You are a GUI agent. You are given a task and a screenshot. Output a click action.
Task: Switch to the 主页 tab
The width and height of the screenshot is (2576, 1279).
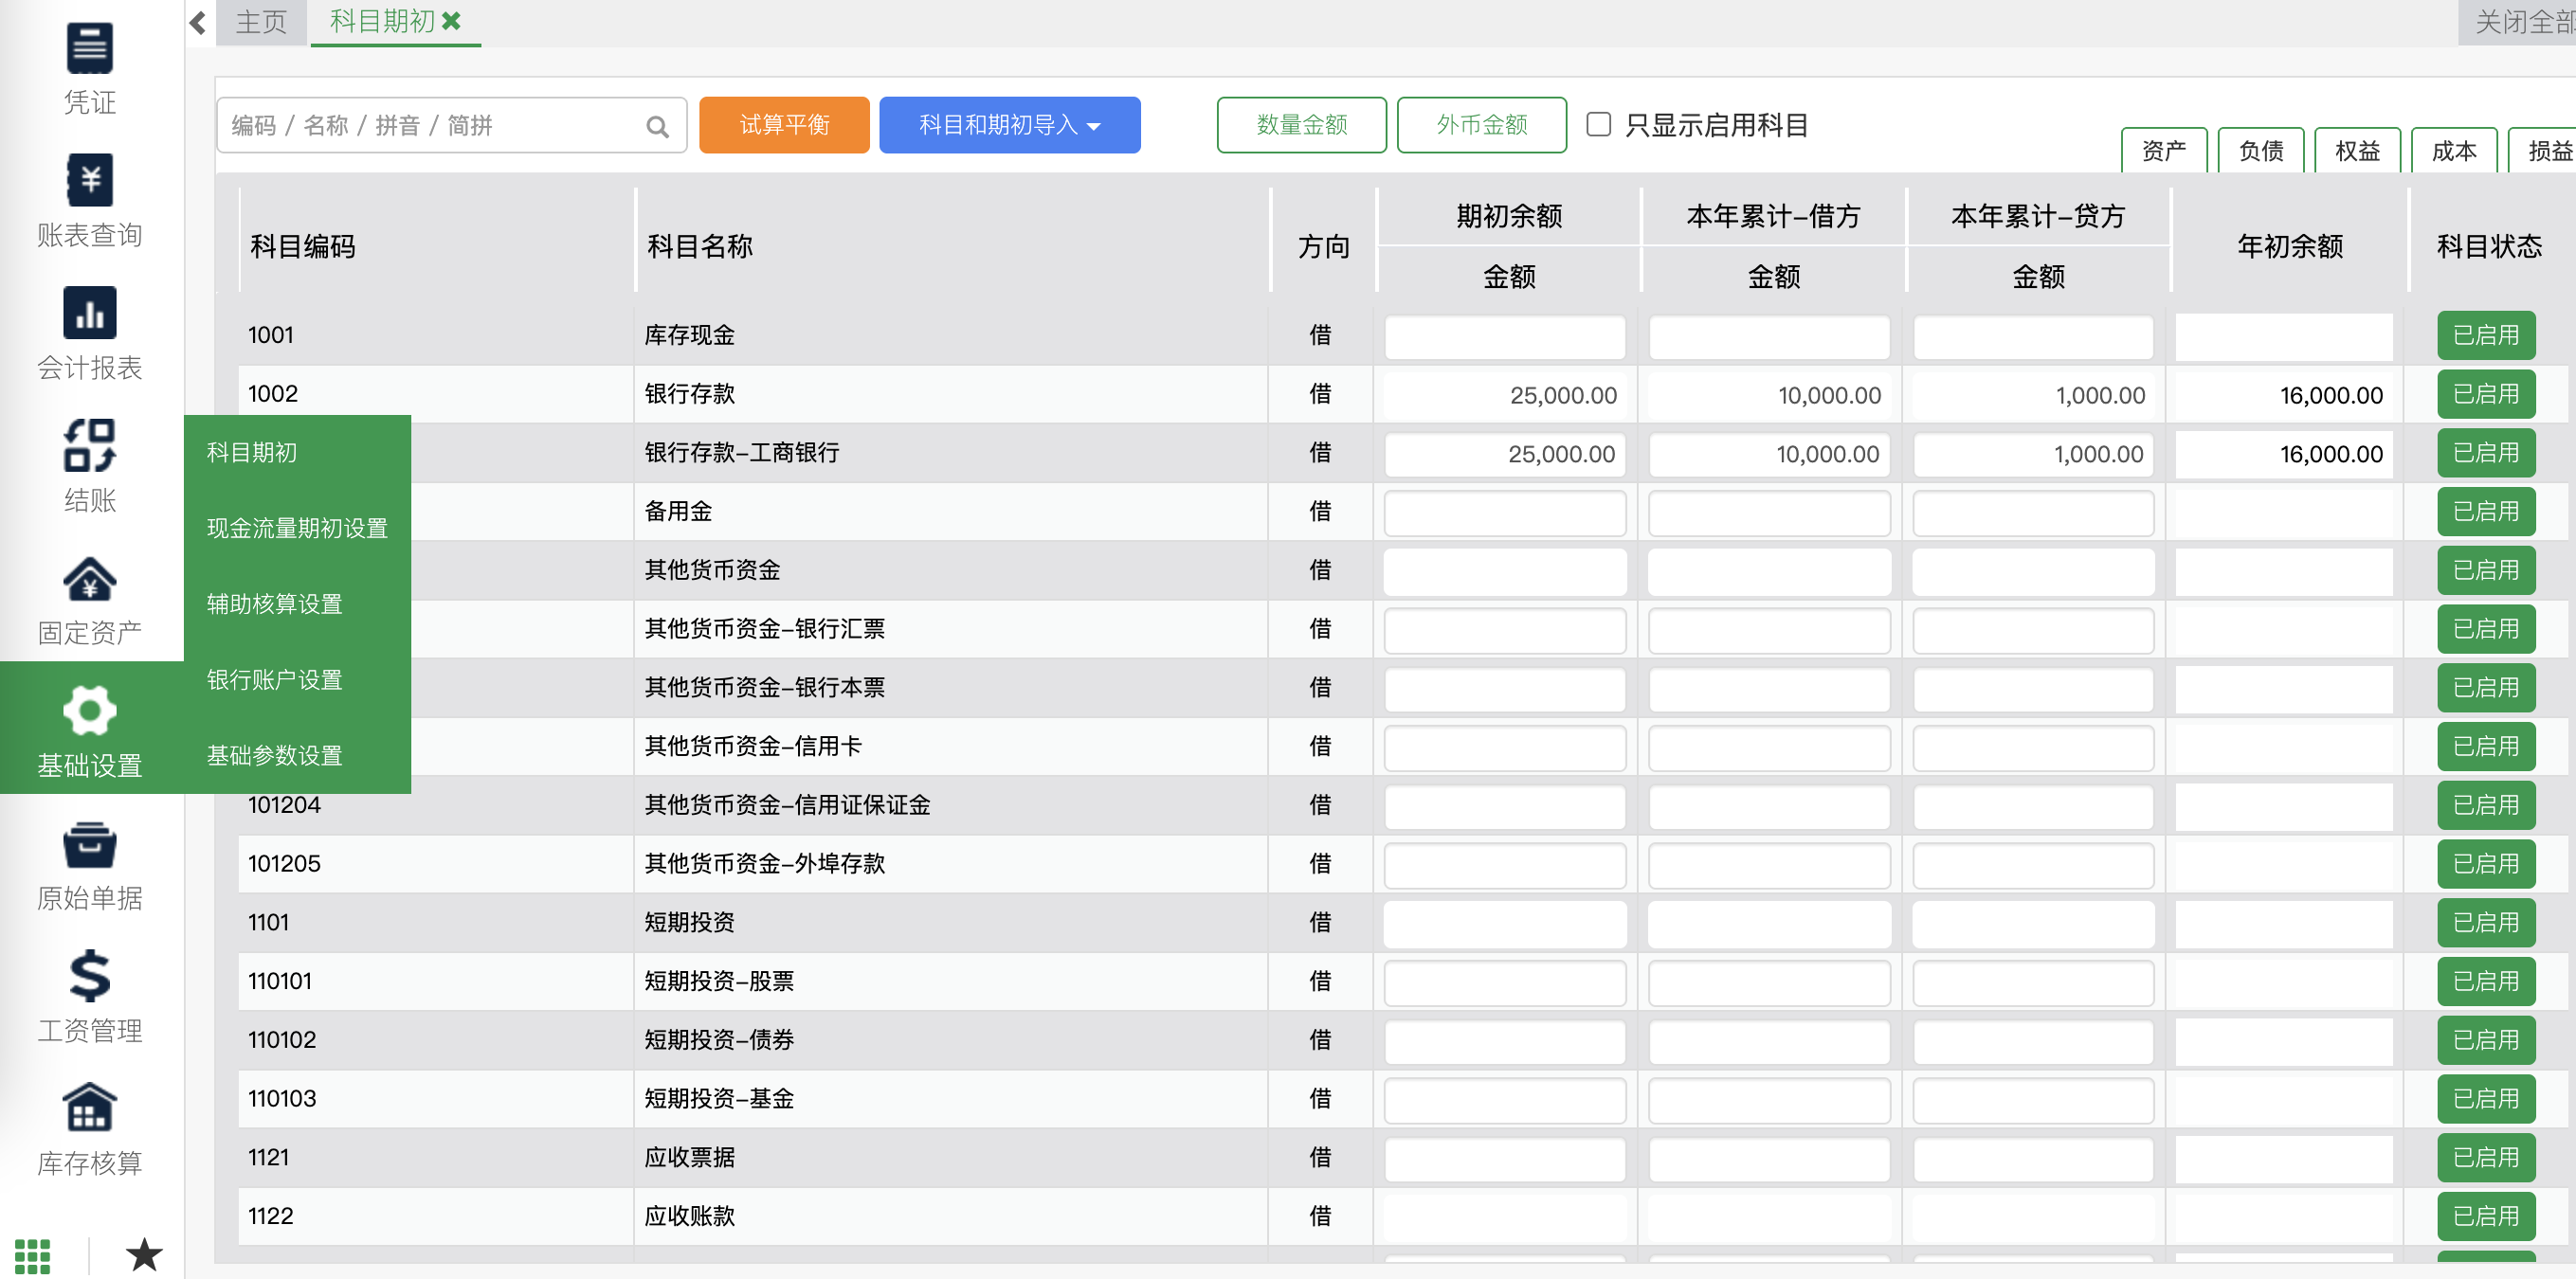coord(261,22)
